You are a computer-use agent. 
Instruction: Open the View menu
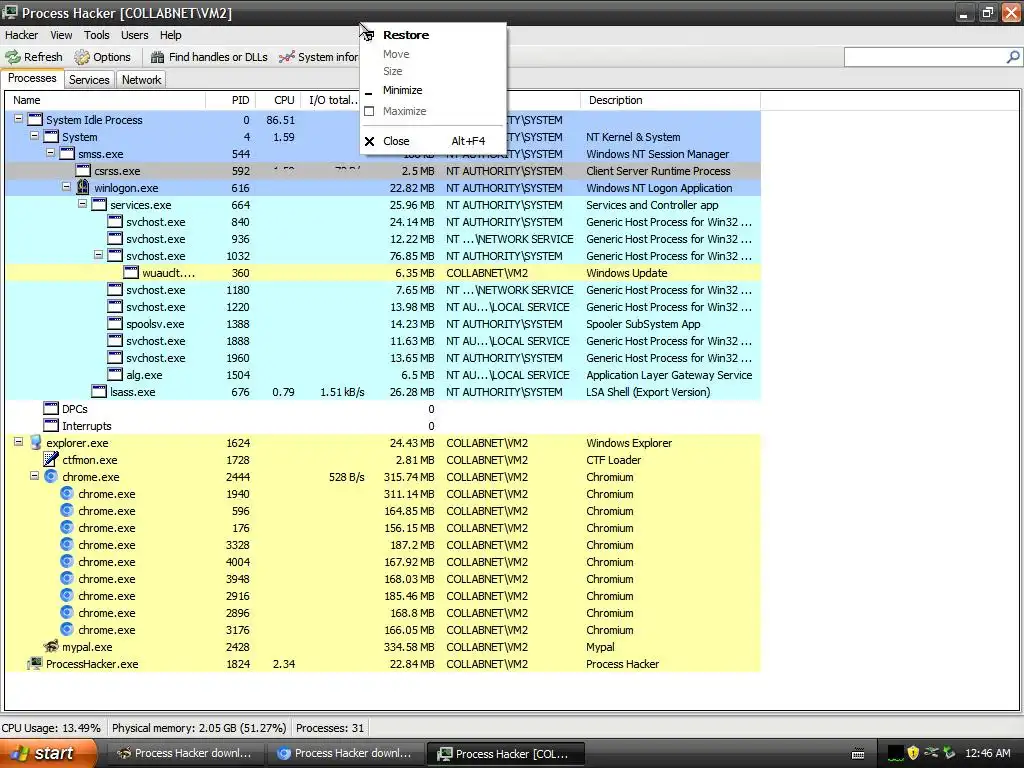(61, 35)
